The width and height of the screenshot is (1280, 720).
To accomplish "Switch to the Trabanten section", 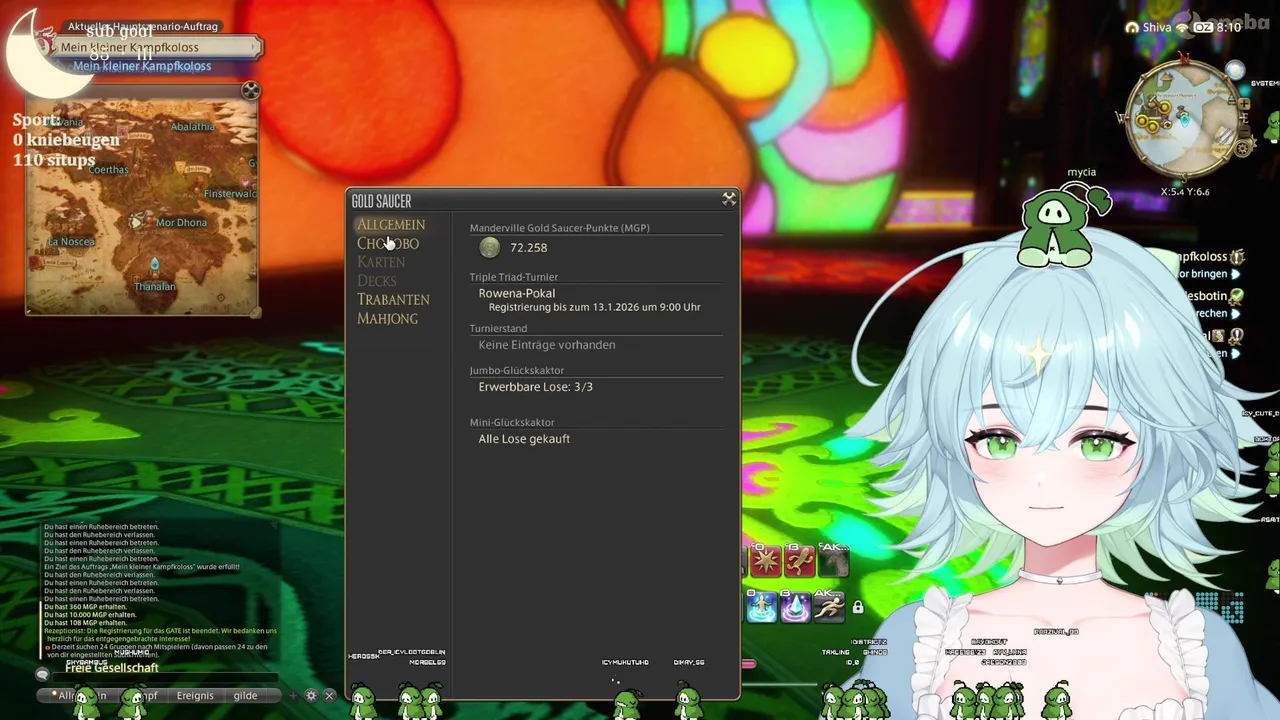I will click(x=393, y=300).
